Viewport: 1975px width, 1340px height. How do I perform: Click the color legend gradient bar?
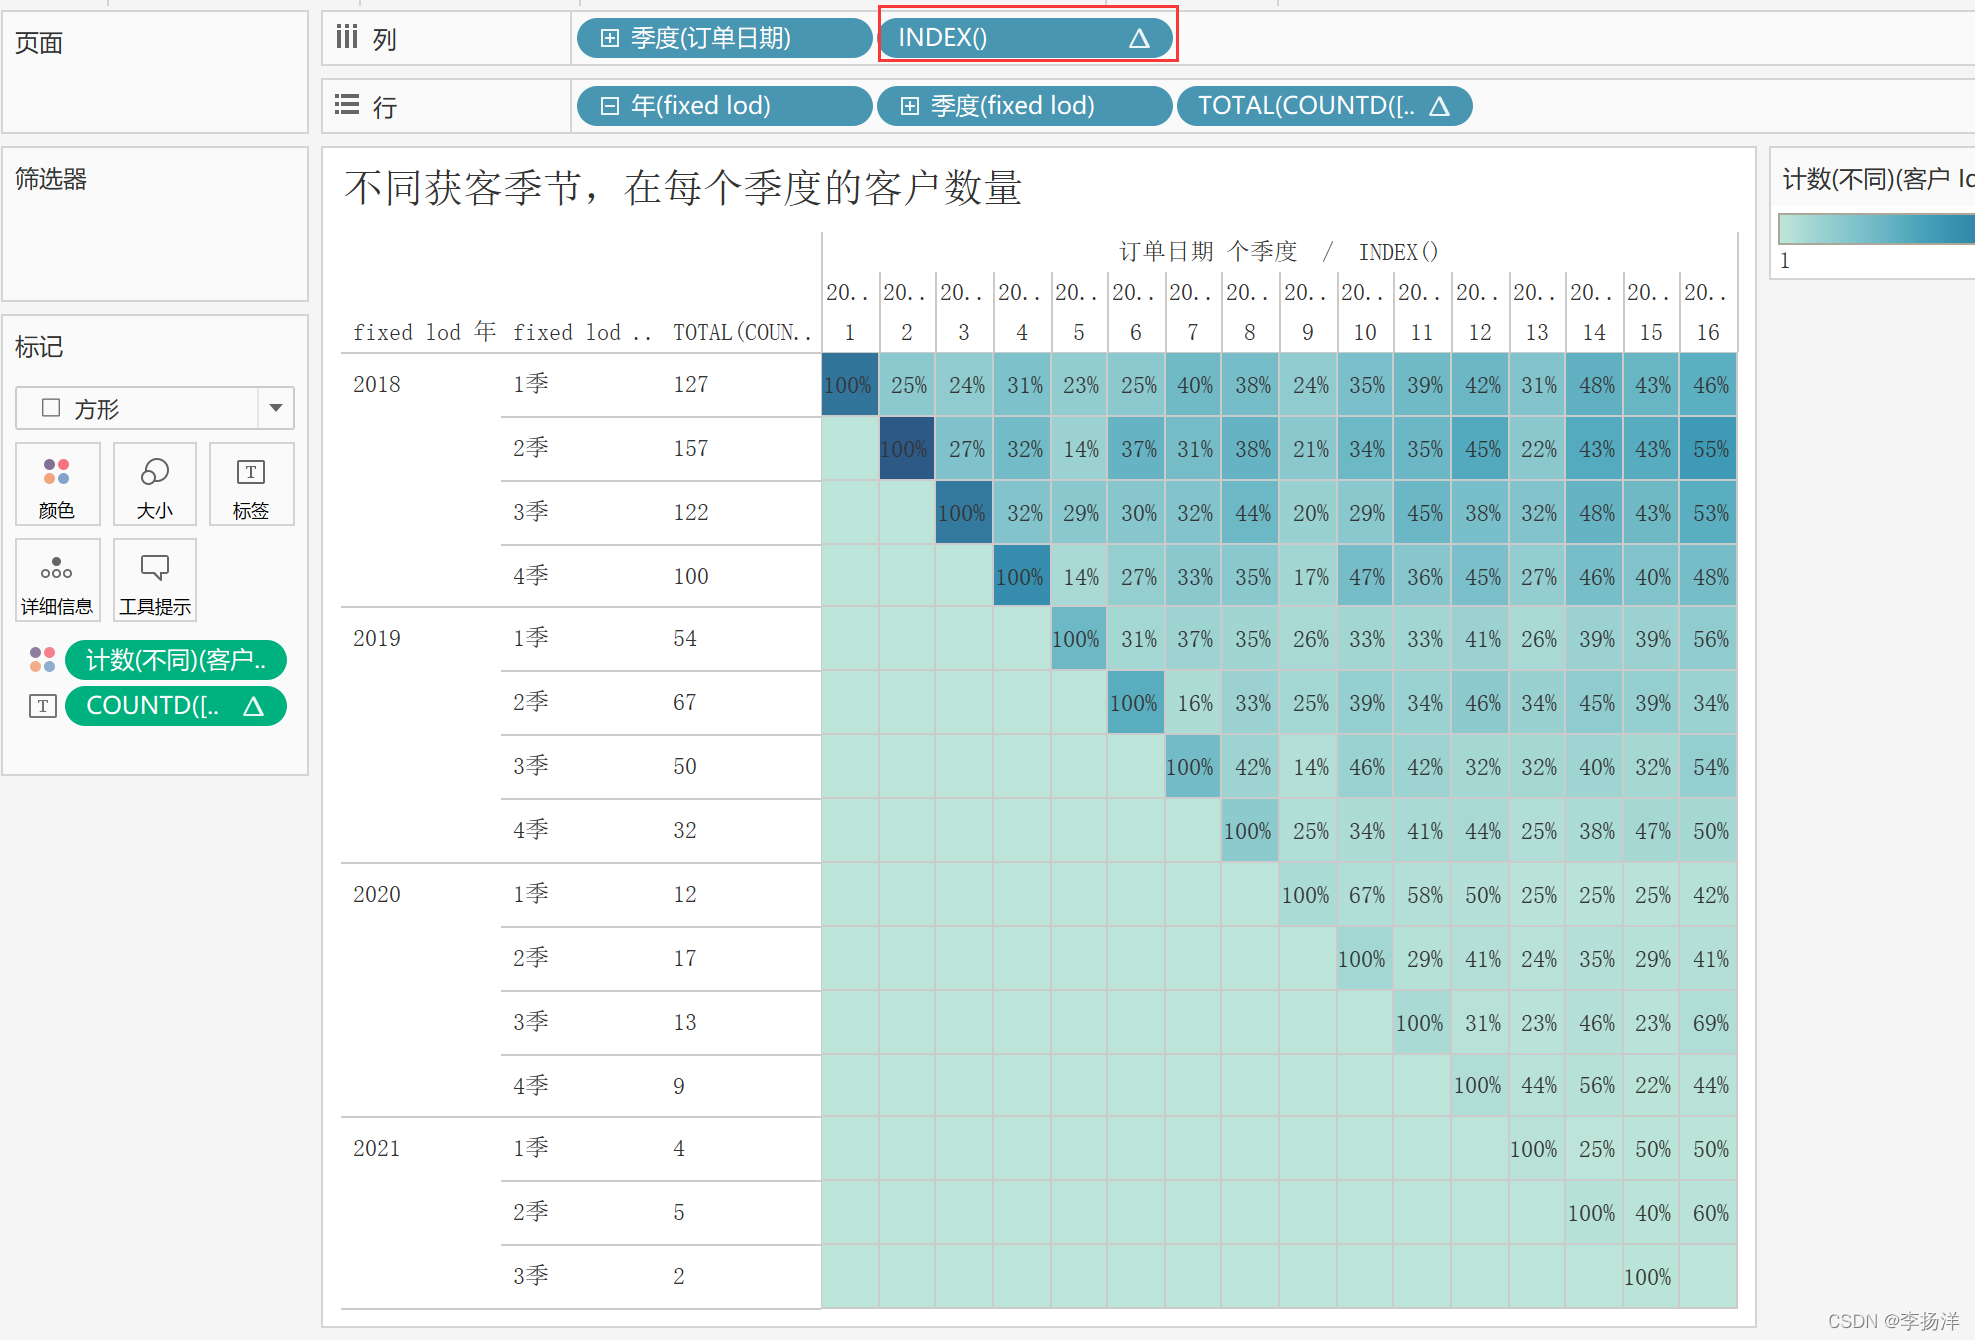point(1875,229)
